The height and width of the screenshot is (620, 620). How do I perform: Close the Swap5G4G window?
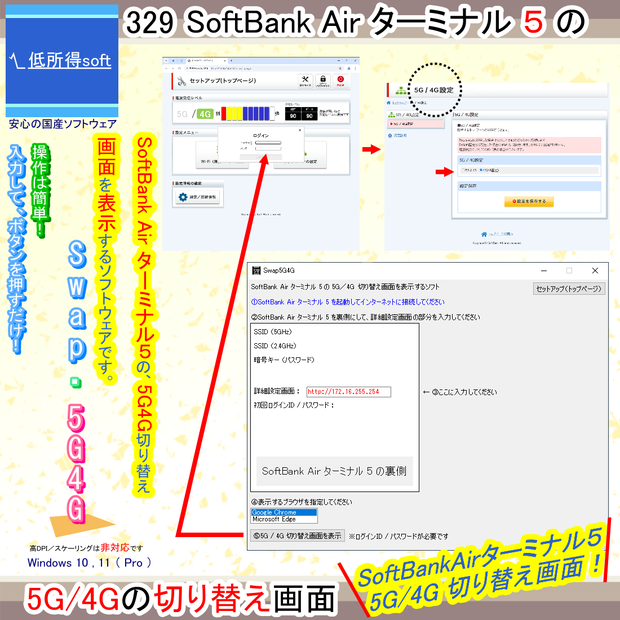click(595, 270)
